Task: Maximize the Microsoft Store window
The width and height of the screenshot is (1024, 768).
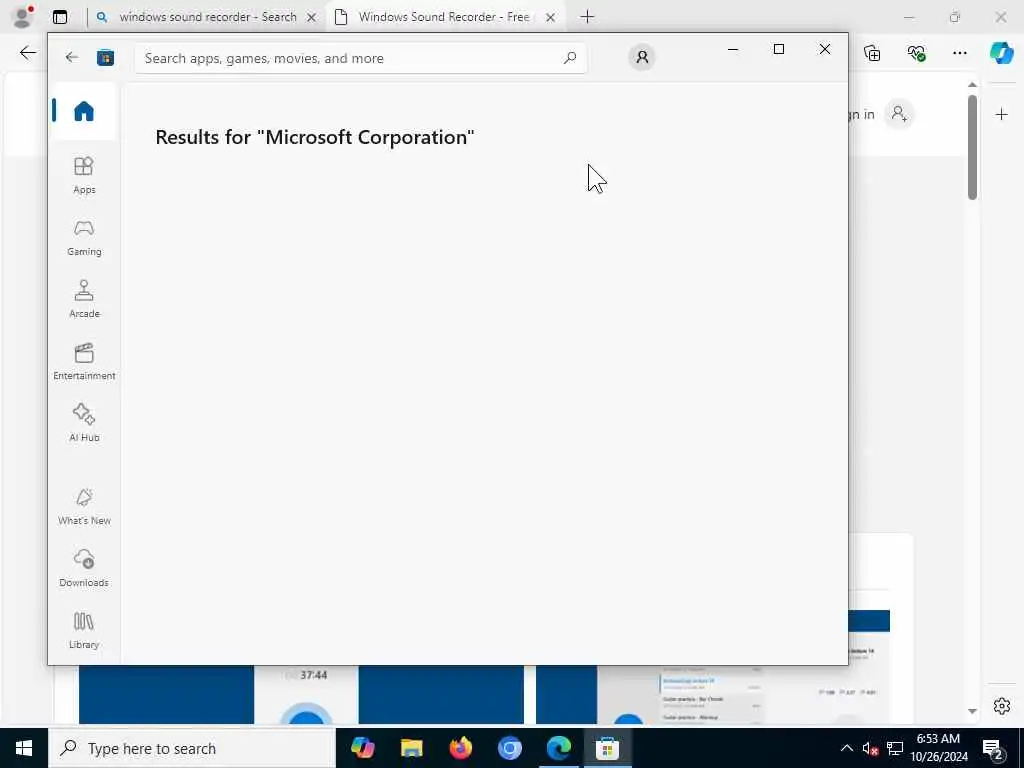Action: (778, 49)
